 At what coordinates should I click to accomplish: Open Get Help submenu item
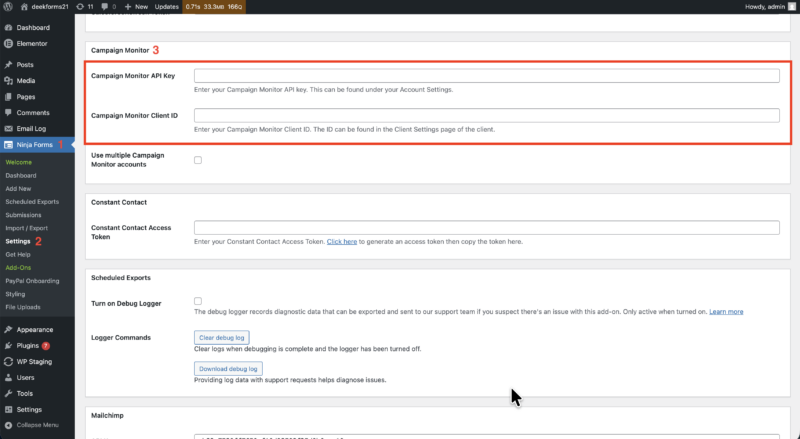(18, 255)
